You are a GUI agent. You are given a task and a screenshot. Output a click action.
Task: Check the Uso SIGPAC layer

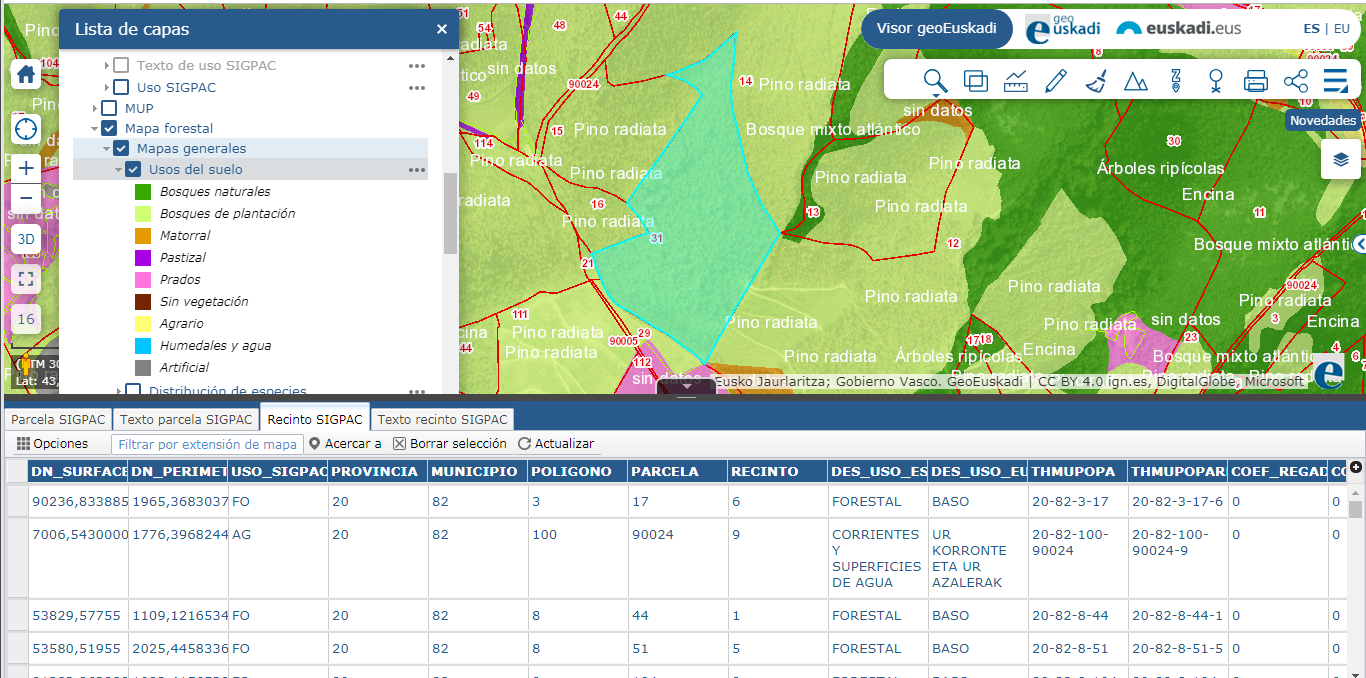tap(121, 87)
